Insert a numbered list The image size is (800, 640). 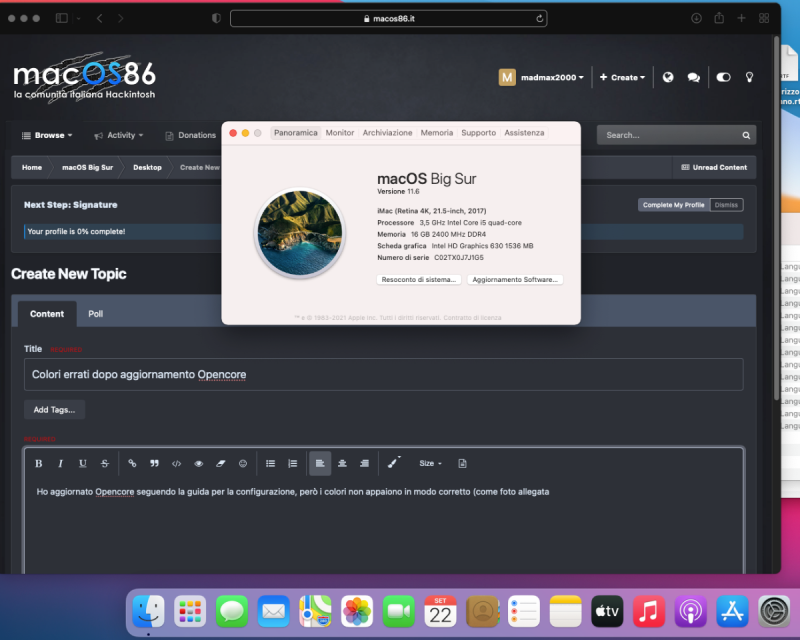point(292,463)
